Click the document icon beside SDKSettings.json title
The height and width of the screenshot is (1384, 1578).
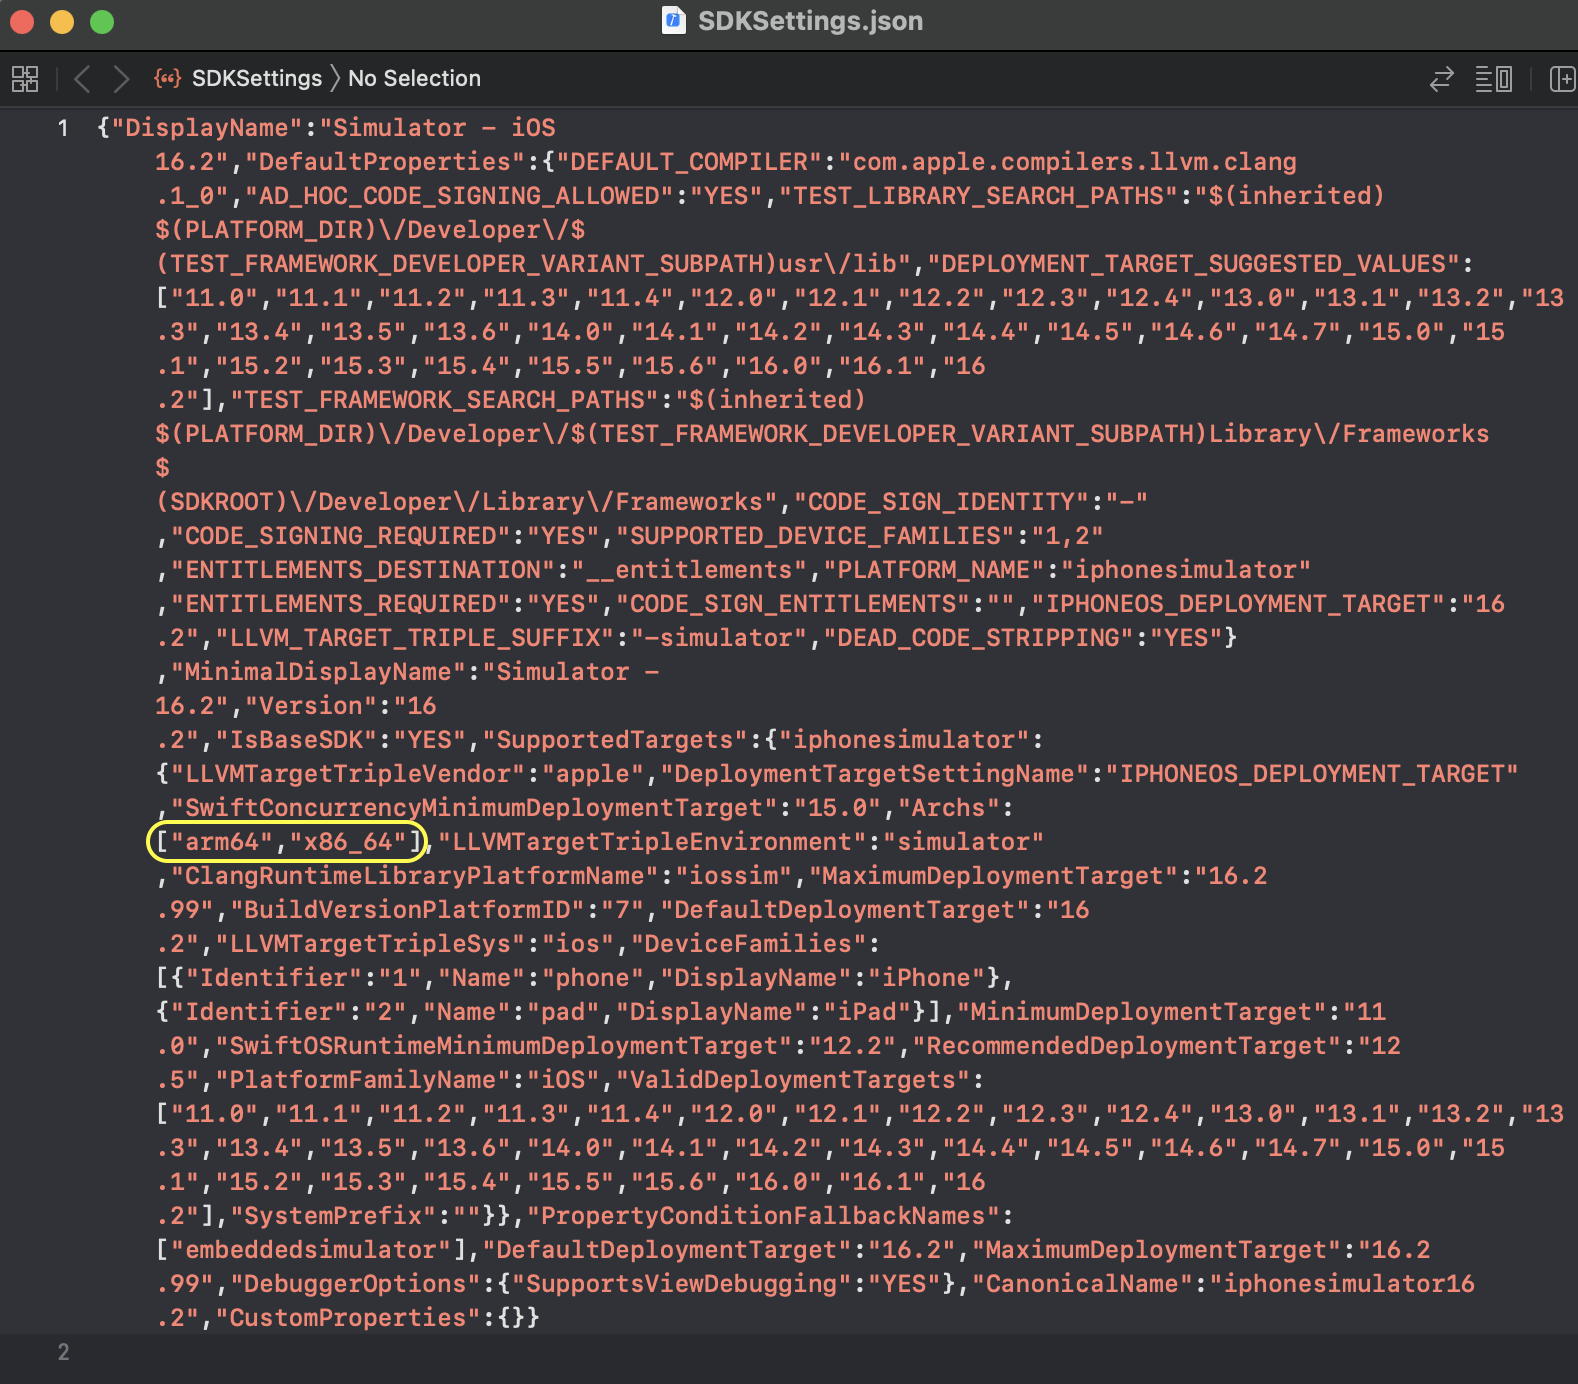(x=674, y=20)
